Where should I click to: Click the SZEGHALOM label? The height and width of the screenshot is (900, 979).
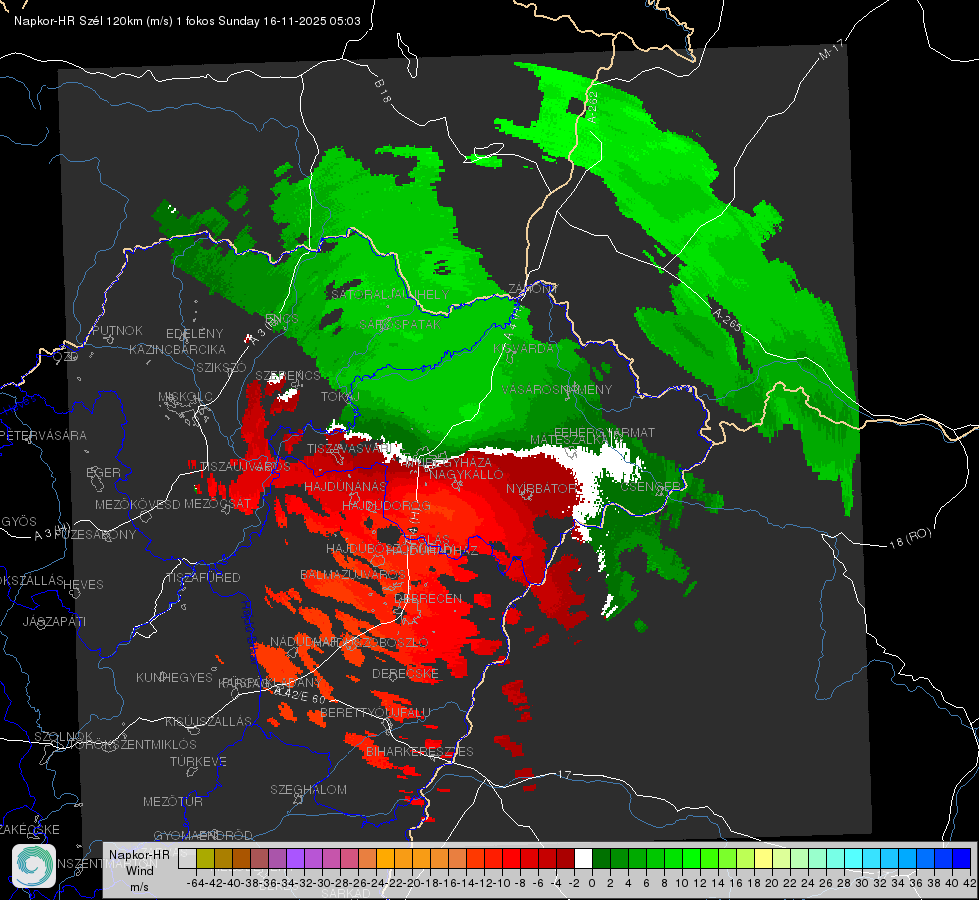[308, 789]
